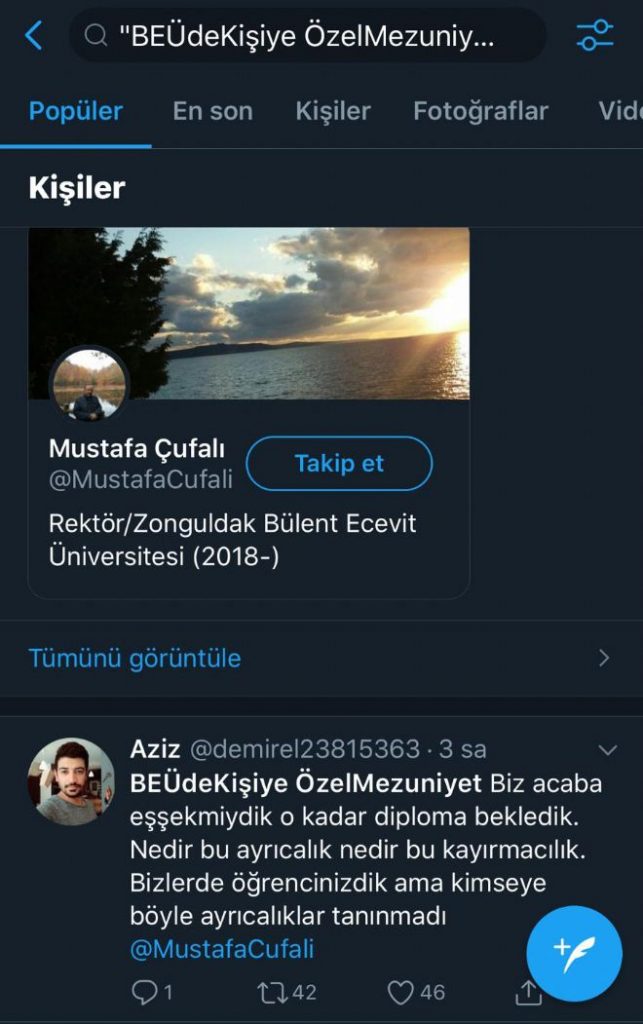Like the tweet by Aziz
This screenshot has height=1024, width=643.
coord(401,991)
